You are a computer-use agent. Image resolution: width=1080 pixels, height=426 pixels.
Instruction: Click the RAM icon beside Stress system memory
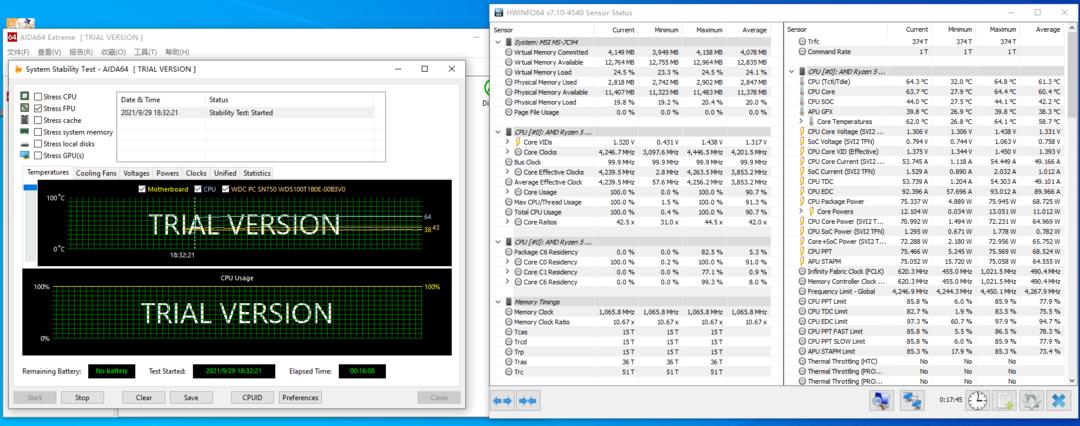25,132
